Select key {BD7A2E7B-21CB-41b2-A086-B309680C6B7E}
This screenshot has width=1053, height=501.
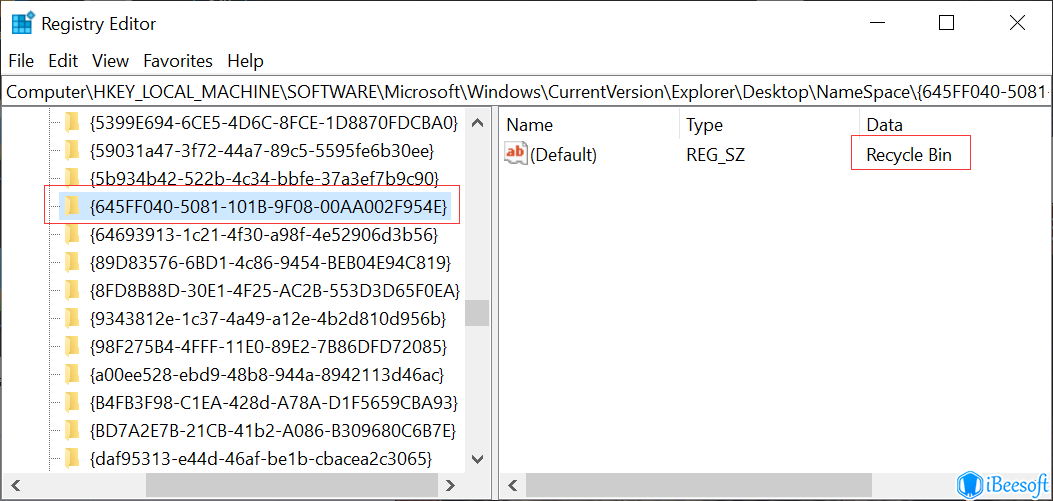[x=272, y=430]
